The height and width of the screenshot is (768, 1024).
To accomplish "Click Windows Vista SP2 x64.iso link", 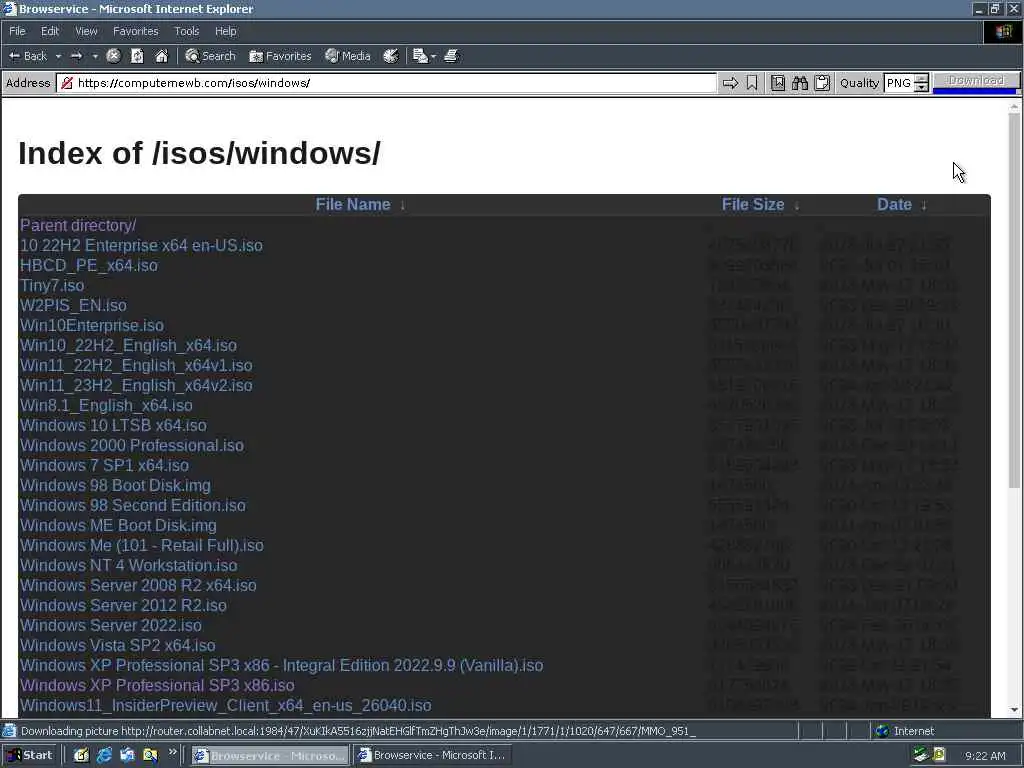I will tap(118, 645).
